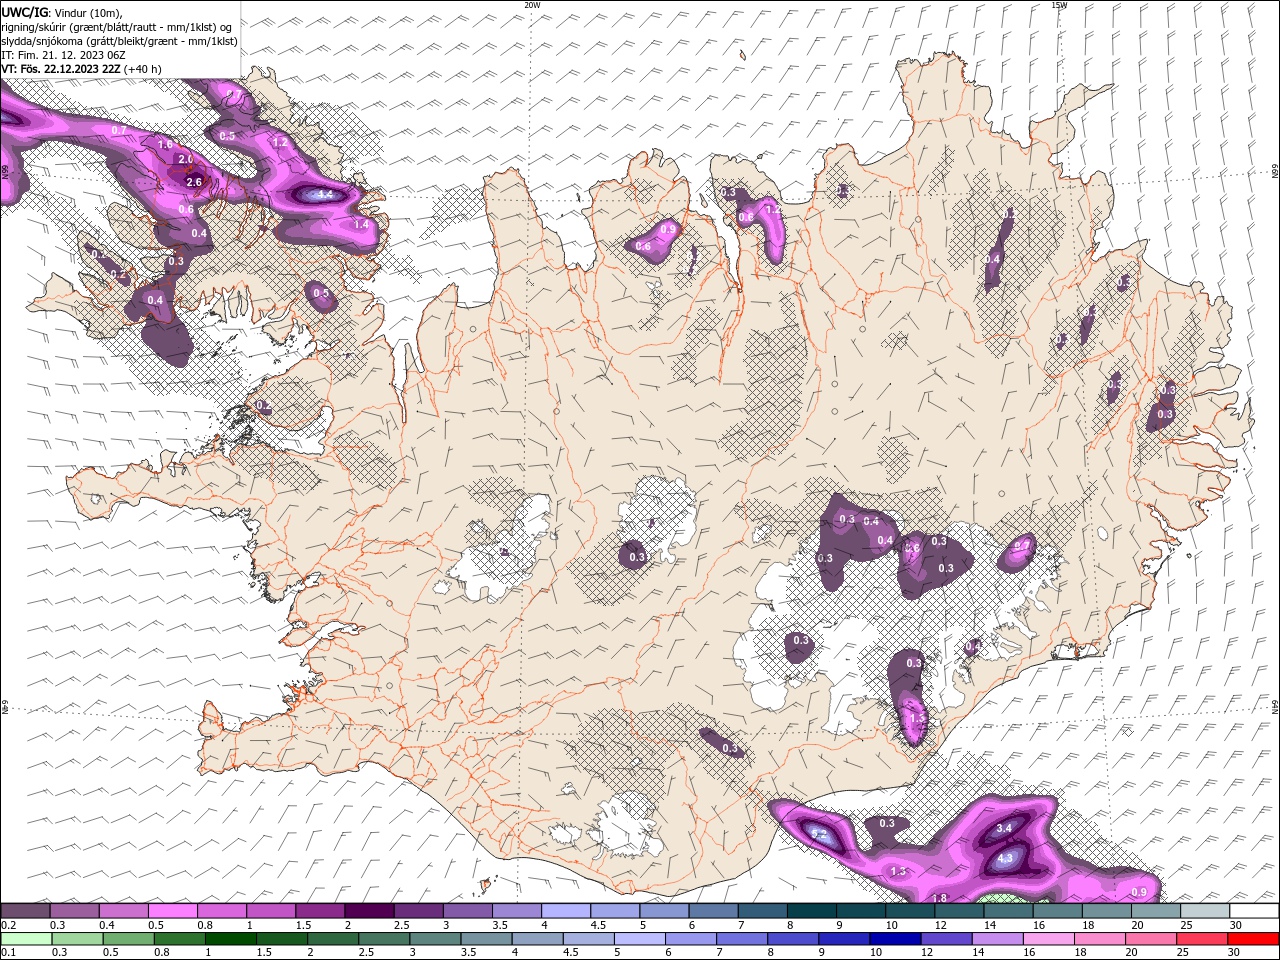
Task: Click the 20W longitude label
Action: tap(532, 5)
